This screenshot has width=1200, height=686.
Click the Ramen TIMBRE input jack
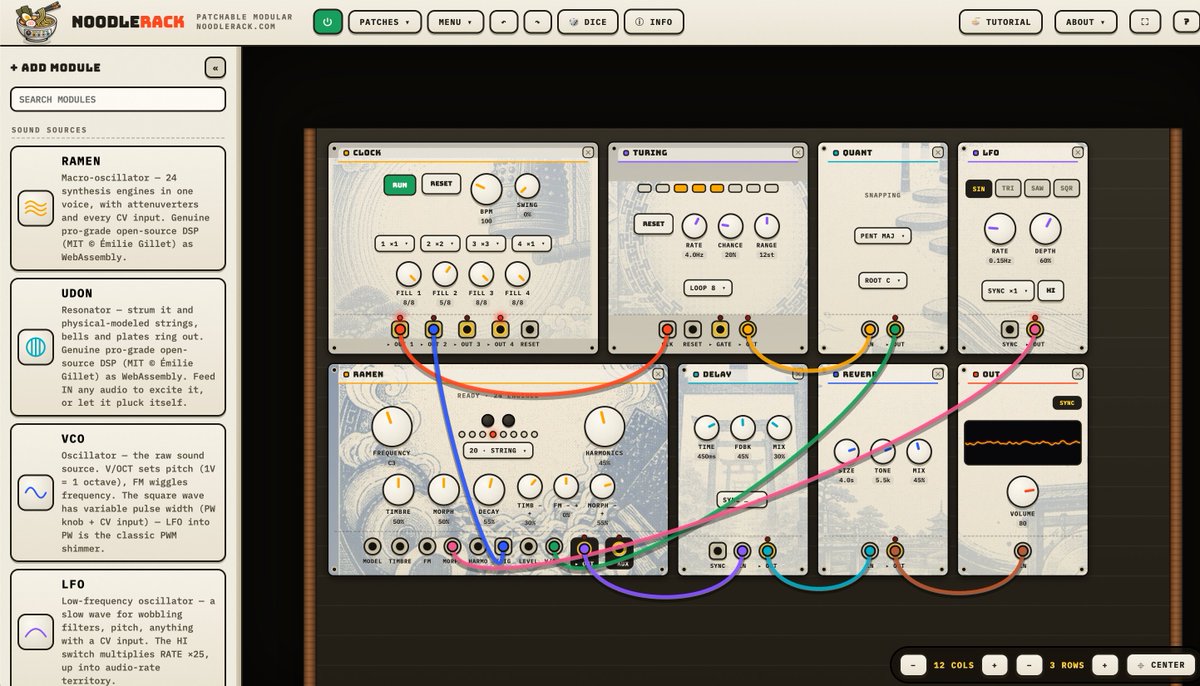coord(400,547)
